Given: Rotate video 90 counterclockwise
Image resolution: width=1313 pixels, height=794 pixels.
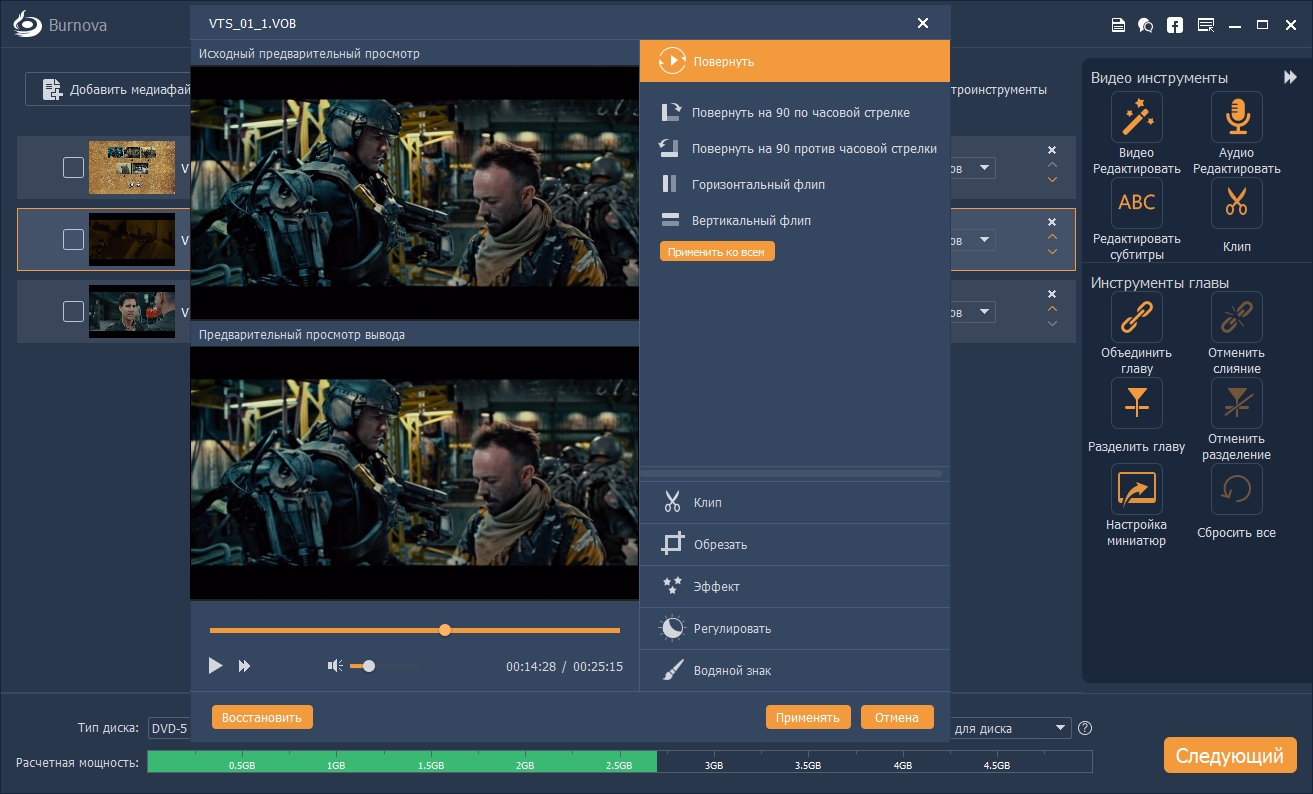Looking at the screenshot, I should coord(797,149).
